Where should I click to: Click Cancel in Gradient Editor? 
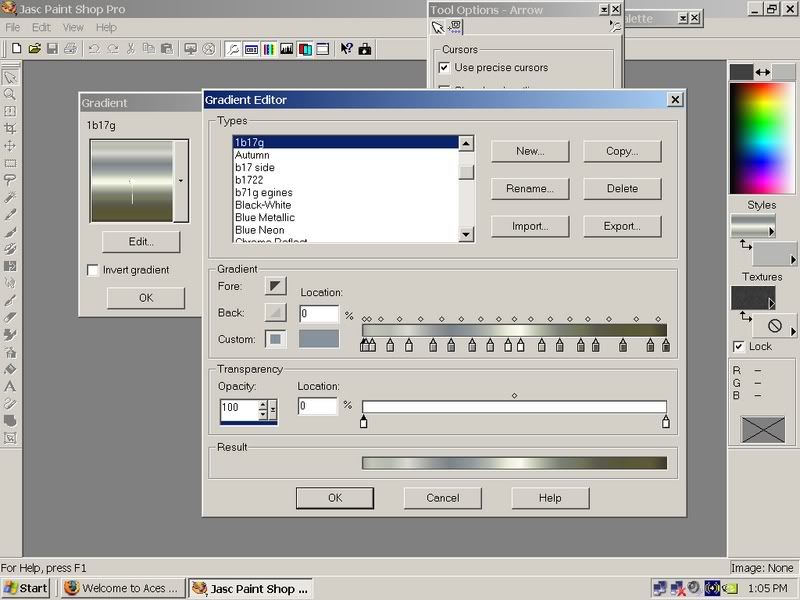point(442,498)
